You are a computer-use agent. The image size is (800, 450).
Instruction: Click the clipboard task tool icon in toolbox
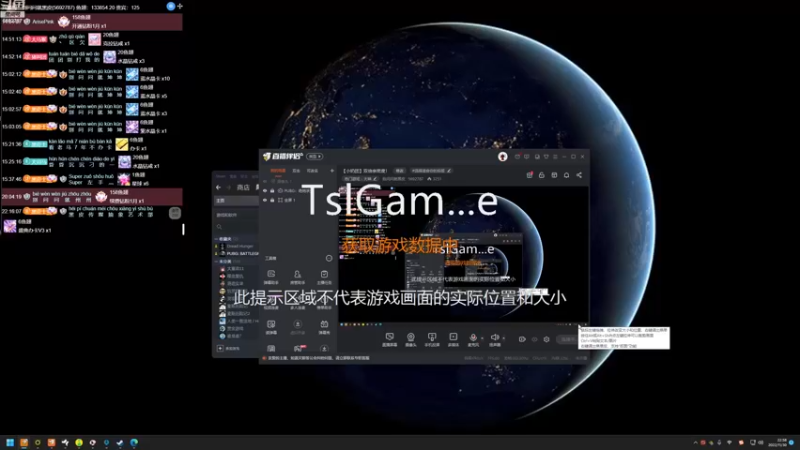324,274
